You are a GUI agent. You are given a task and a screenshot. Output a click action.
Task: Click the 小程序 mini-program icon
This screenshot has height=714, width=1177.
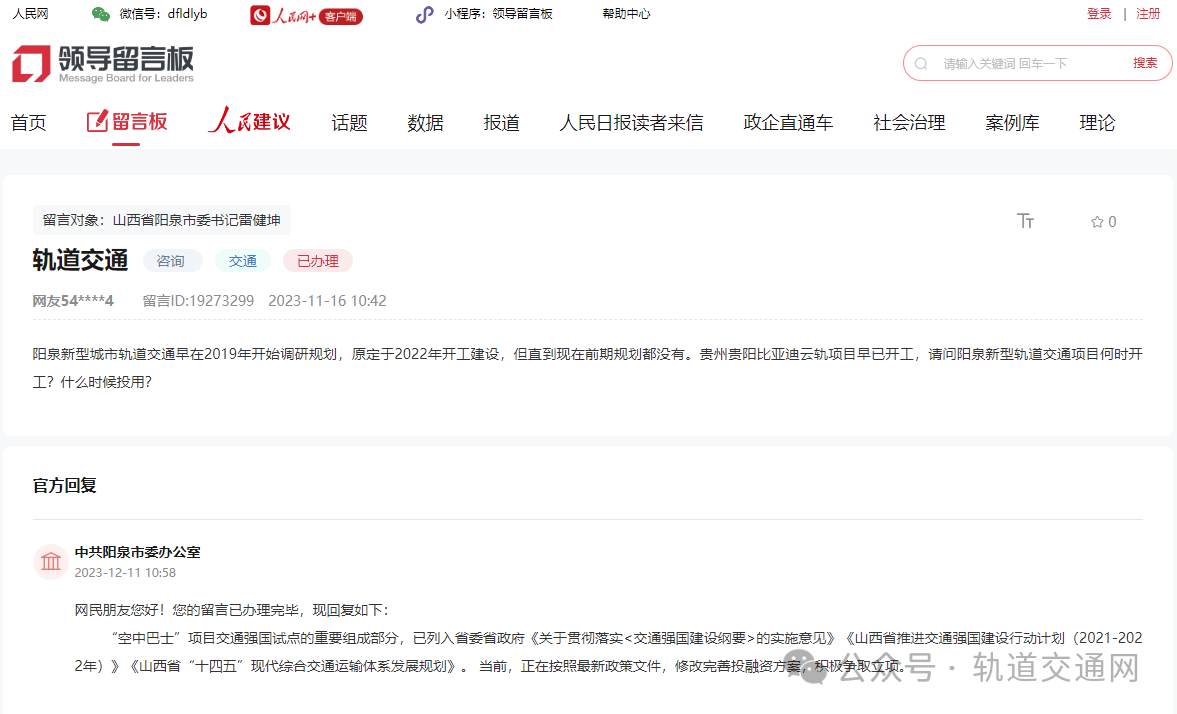425,14
